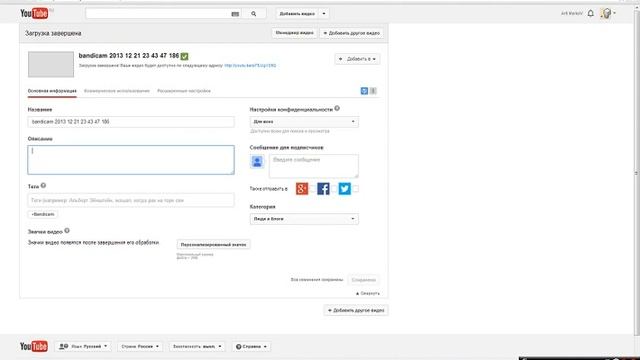Select the Основная информация tab

[52, 91]
